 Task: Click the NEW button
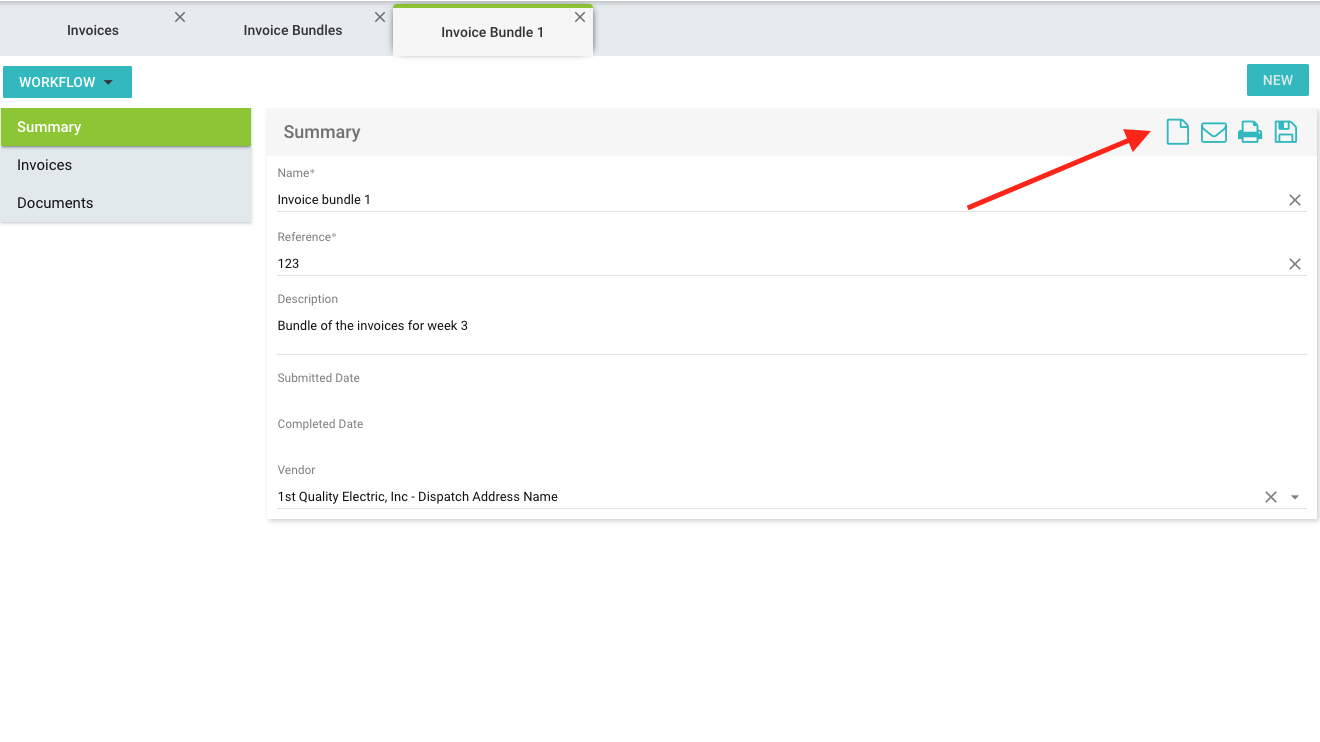click(1277, 81)
